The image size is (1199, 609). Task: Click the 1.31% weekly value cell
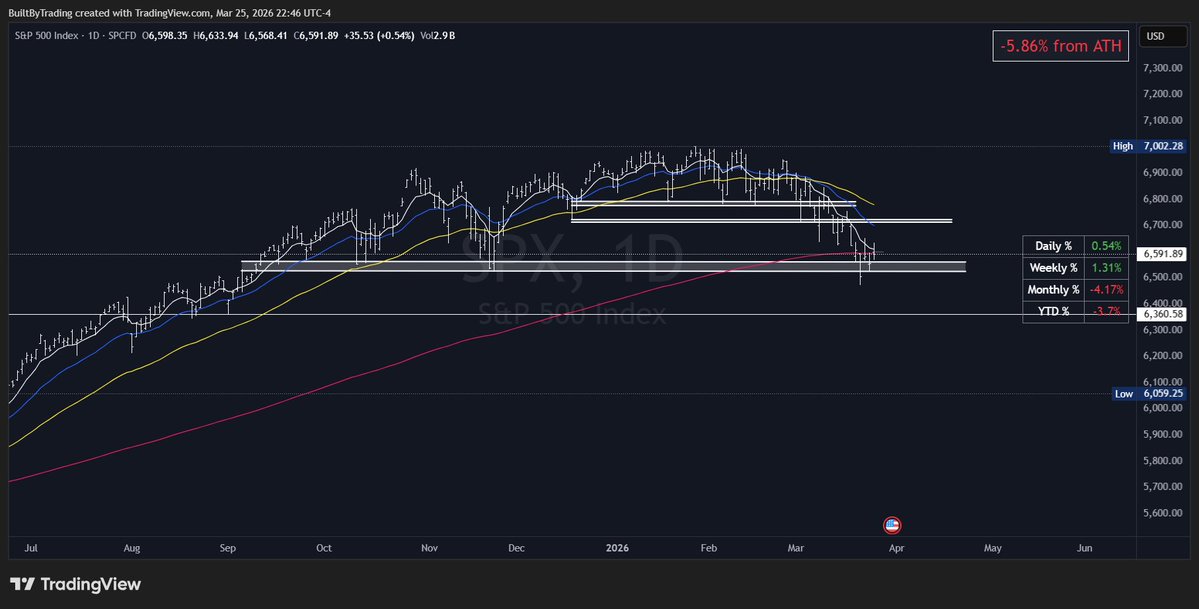pyautogui.click(x=1106, y=268)
